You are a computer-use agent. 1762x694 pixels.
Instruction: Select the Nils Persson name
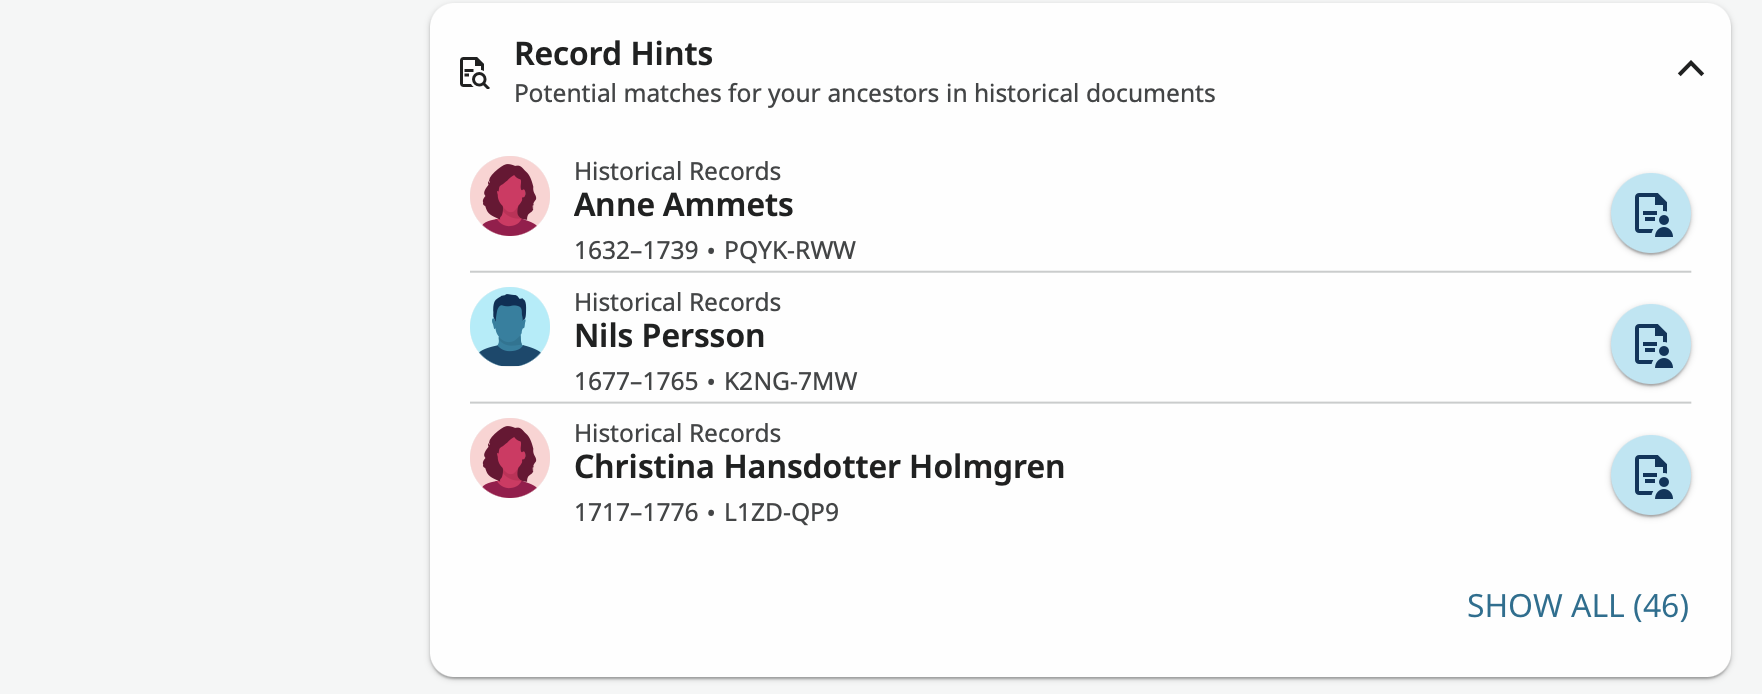pos(669,336)
